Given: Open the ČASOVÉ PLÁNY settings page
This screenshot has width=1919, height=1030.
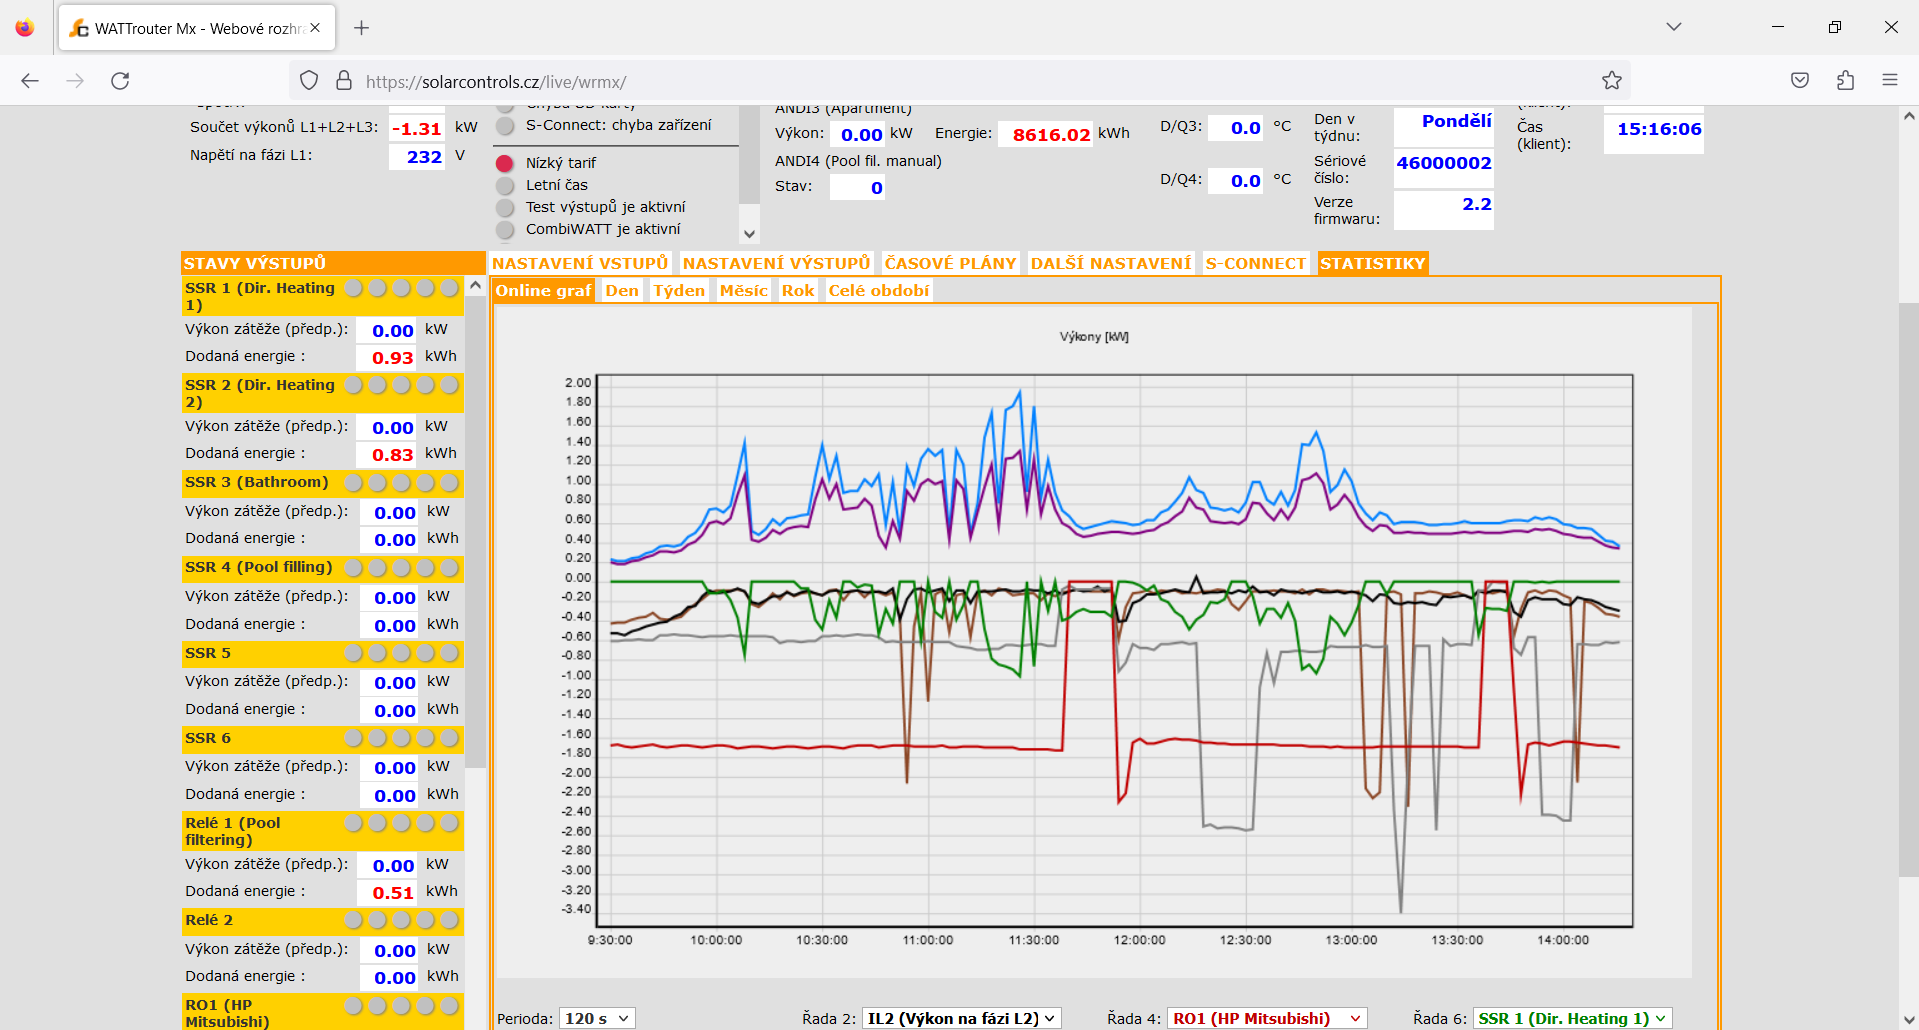Looking at the screenshot, I should click(949, 263).
